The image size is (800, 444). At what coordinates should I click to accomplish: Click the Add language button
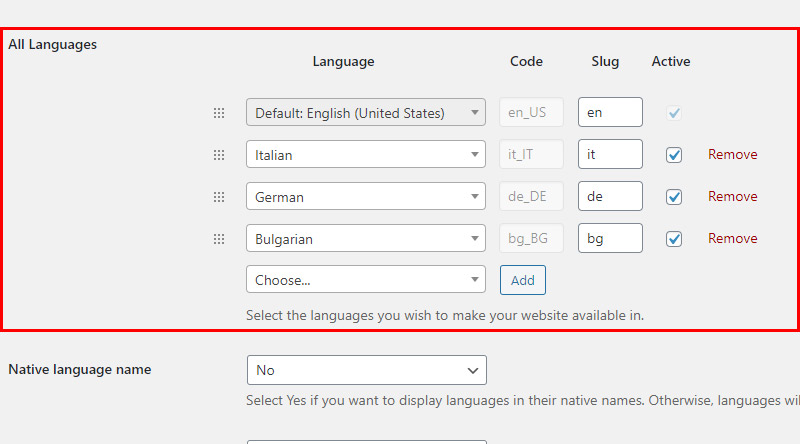point(522,280)
